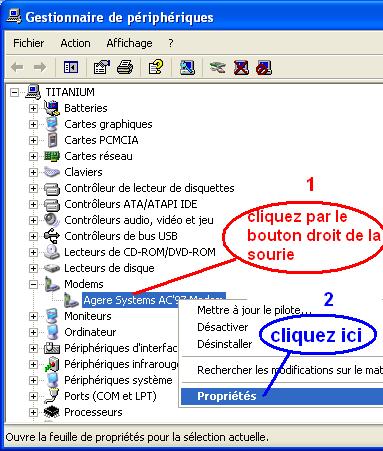Expand the Processeurs node
The width and height of the screenshot is (383, 451).
coord(33,412)
